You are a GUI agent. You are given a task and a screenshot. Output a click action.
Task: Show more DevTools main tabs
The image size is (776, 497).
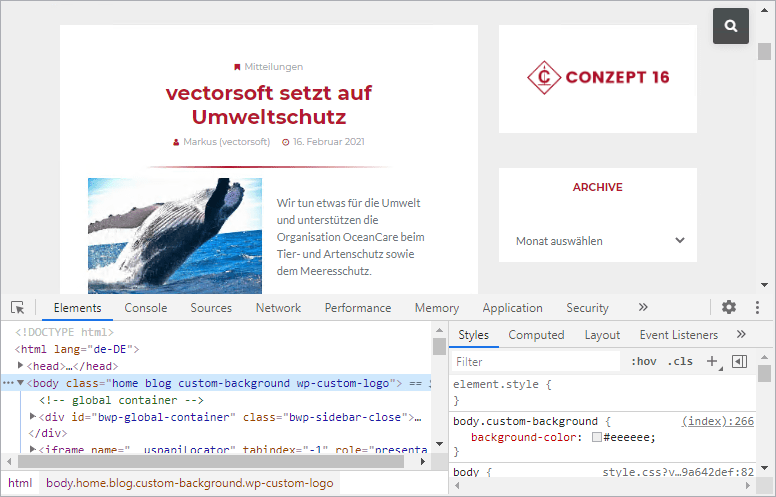pos(643,308)
